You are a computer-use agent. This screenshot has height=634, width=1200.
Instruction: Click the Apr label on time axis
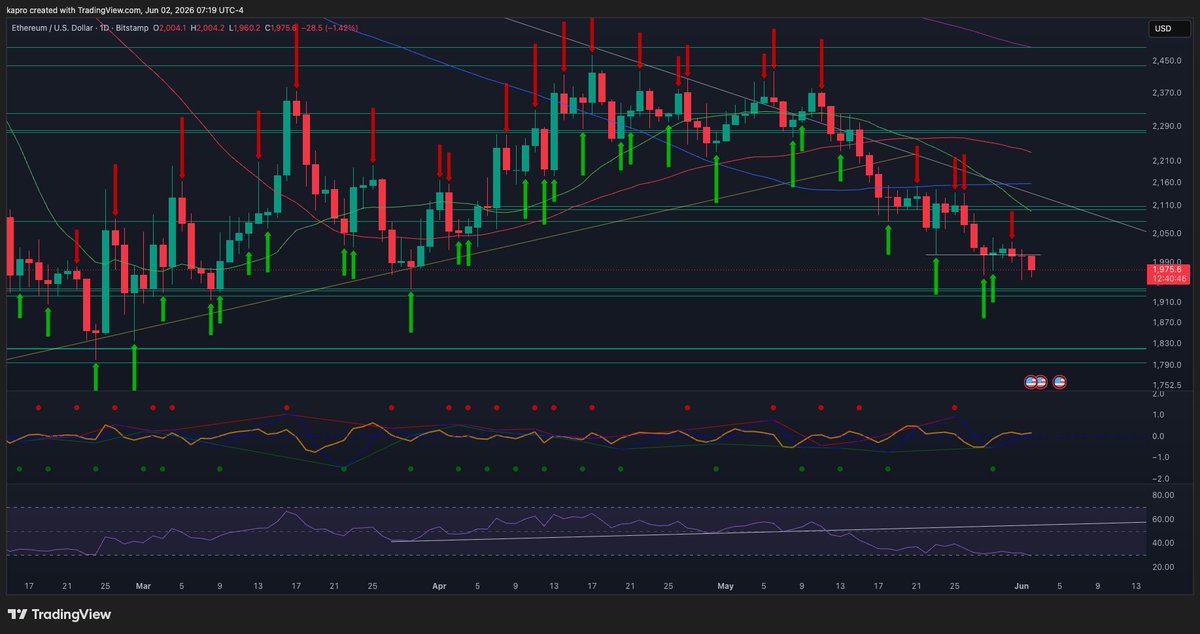pos(438,585)
